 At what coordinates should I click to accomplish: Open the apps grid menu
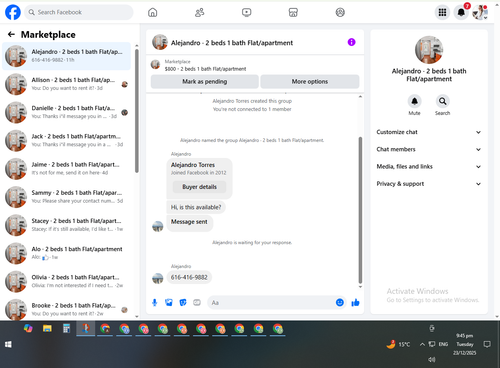tap(442, 12)
